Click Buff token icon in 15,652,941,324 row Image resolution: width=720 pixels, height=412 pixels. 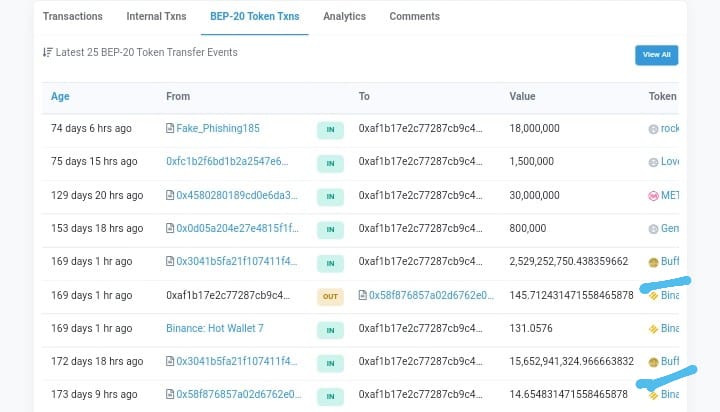[653, 362]
